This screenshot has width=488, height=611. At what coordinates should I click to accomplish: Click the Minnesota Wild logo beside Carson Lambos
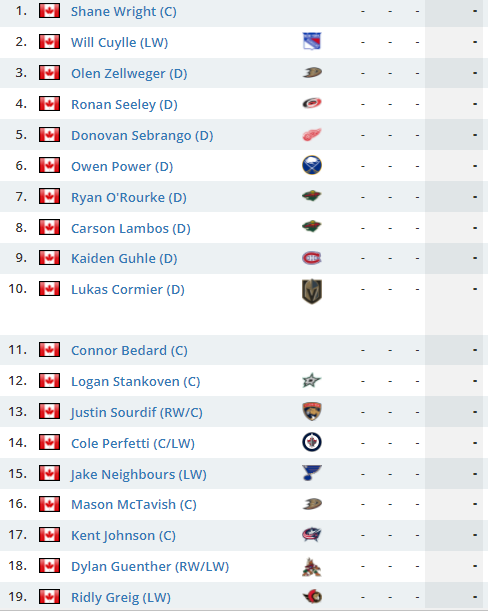click(x=312, y=226)
